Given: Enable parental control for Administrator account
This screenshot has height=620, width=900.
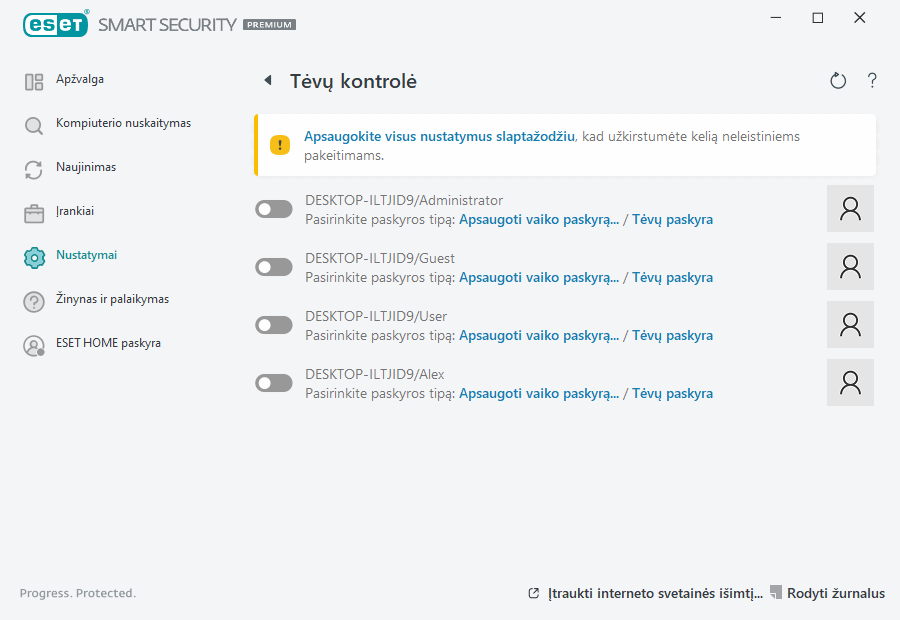Looking at the screenshot, I should (x=274, y=209).
